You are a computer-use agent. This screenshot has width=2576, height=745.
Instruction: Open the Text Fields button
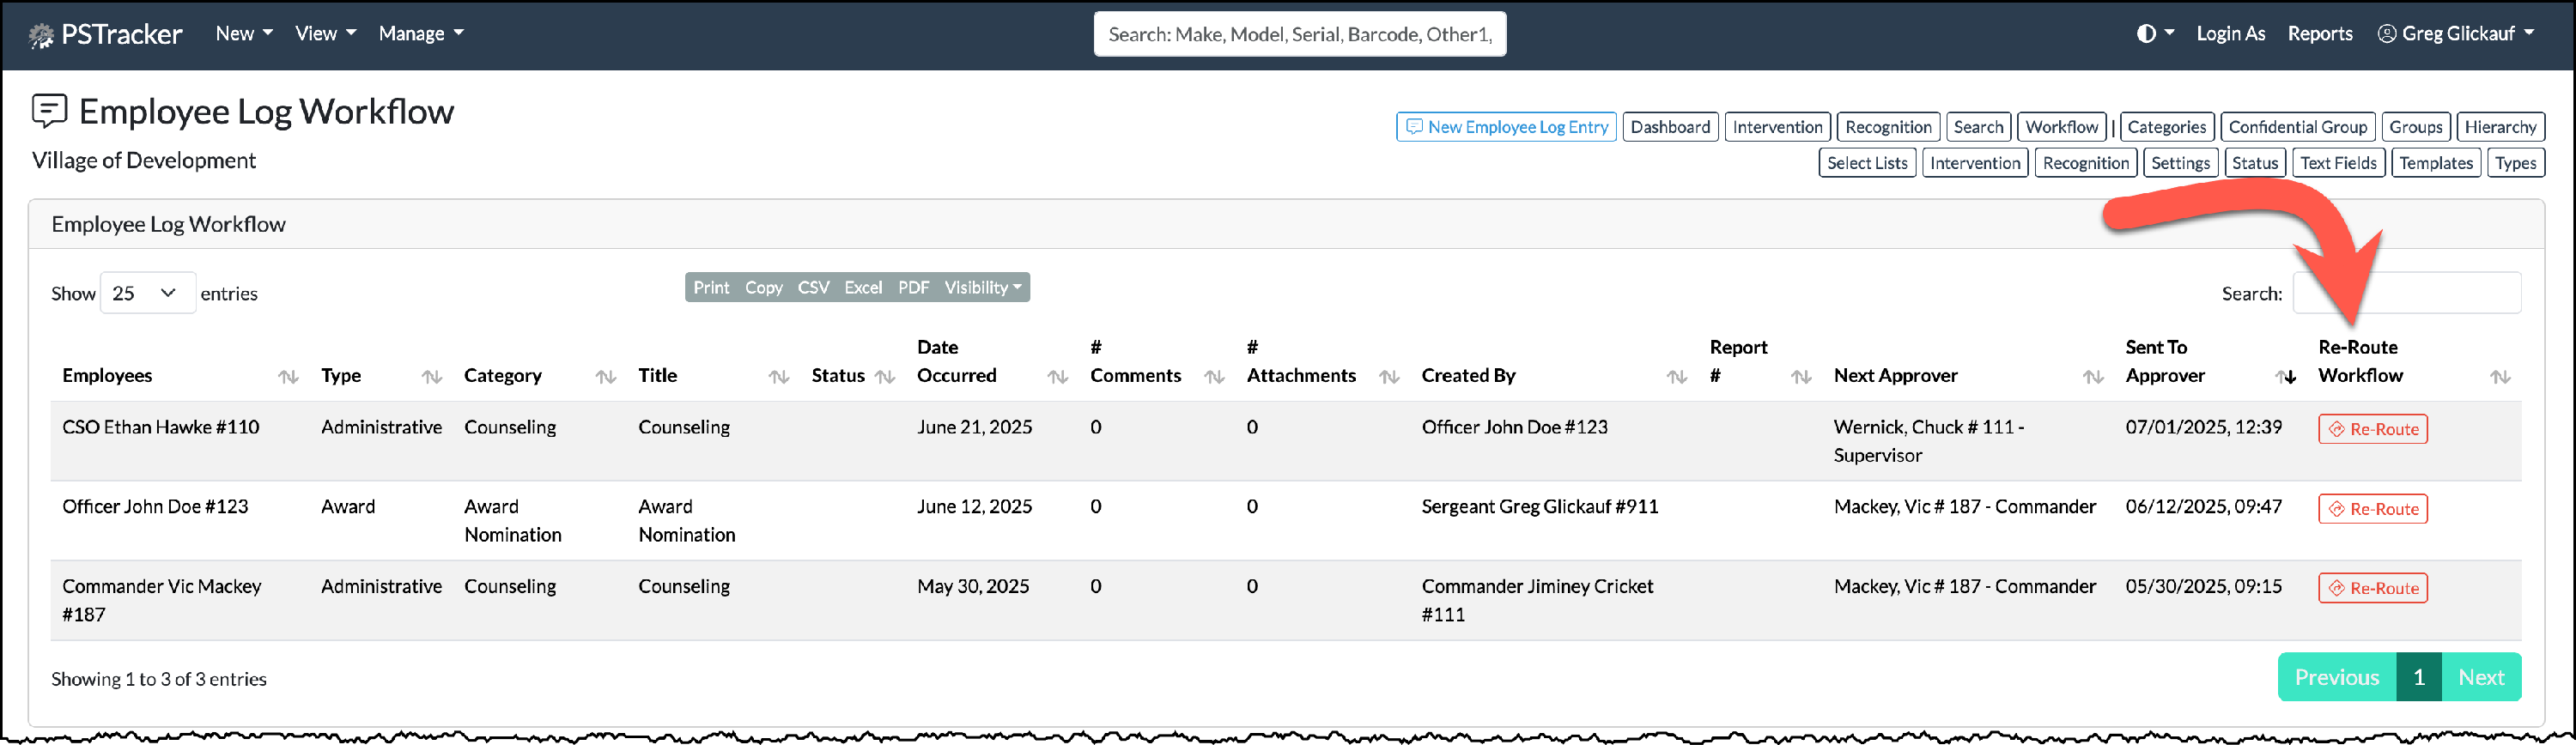[x=2338, y=163]
